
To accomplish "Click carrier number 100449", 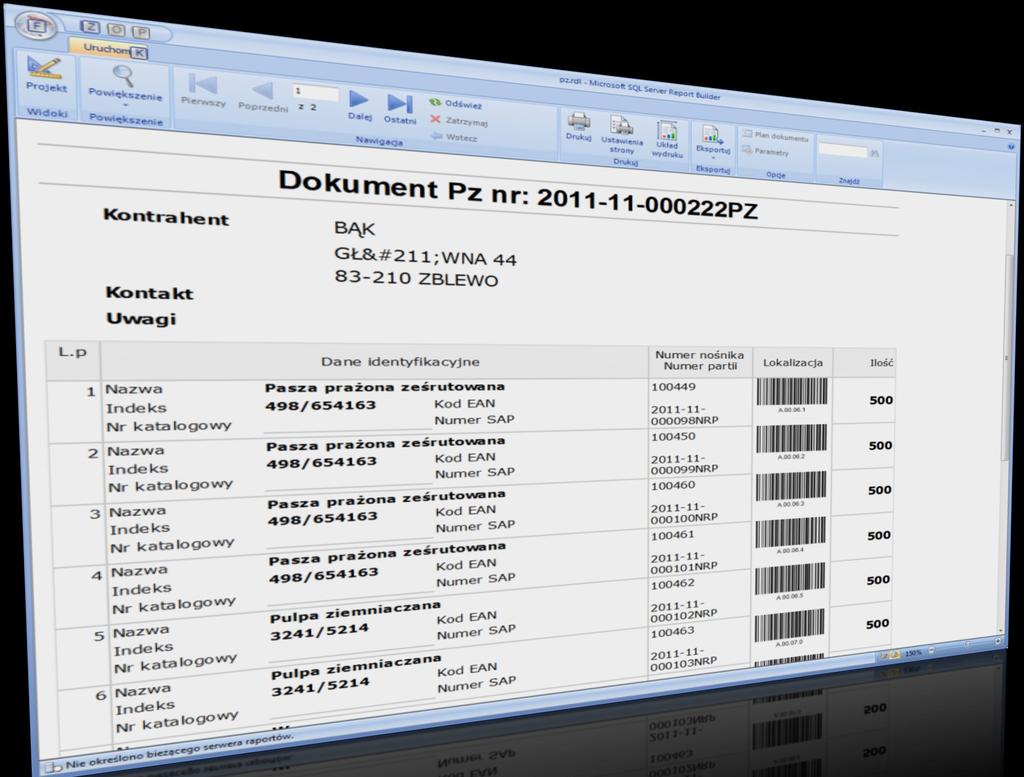I will pyautogui.click(x=673, y=387).
